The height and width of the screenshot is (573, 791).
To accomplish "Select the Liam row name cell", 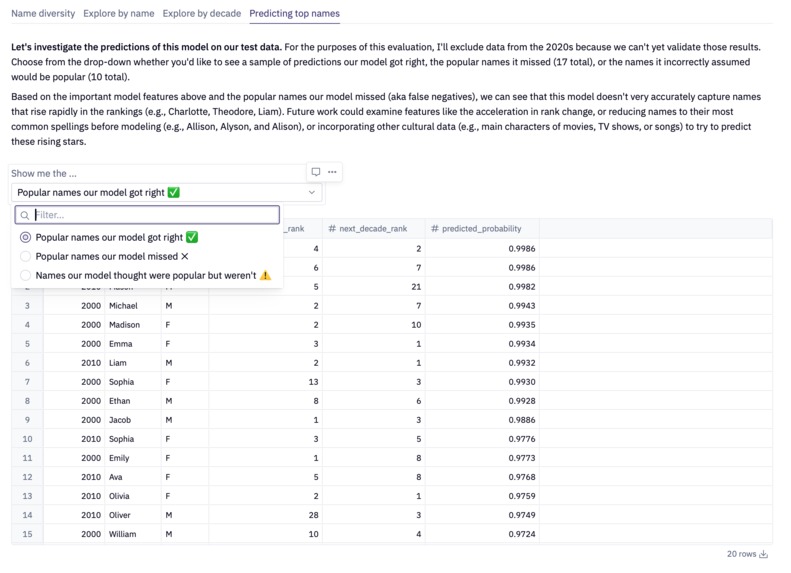I will [x=133, y=363].
